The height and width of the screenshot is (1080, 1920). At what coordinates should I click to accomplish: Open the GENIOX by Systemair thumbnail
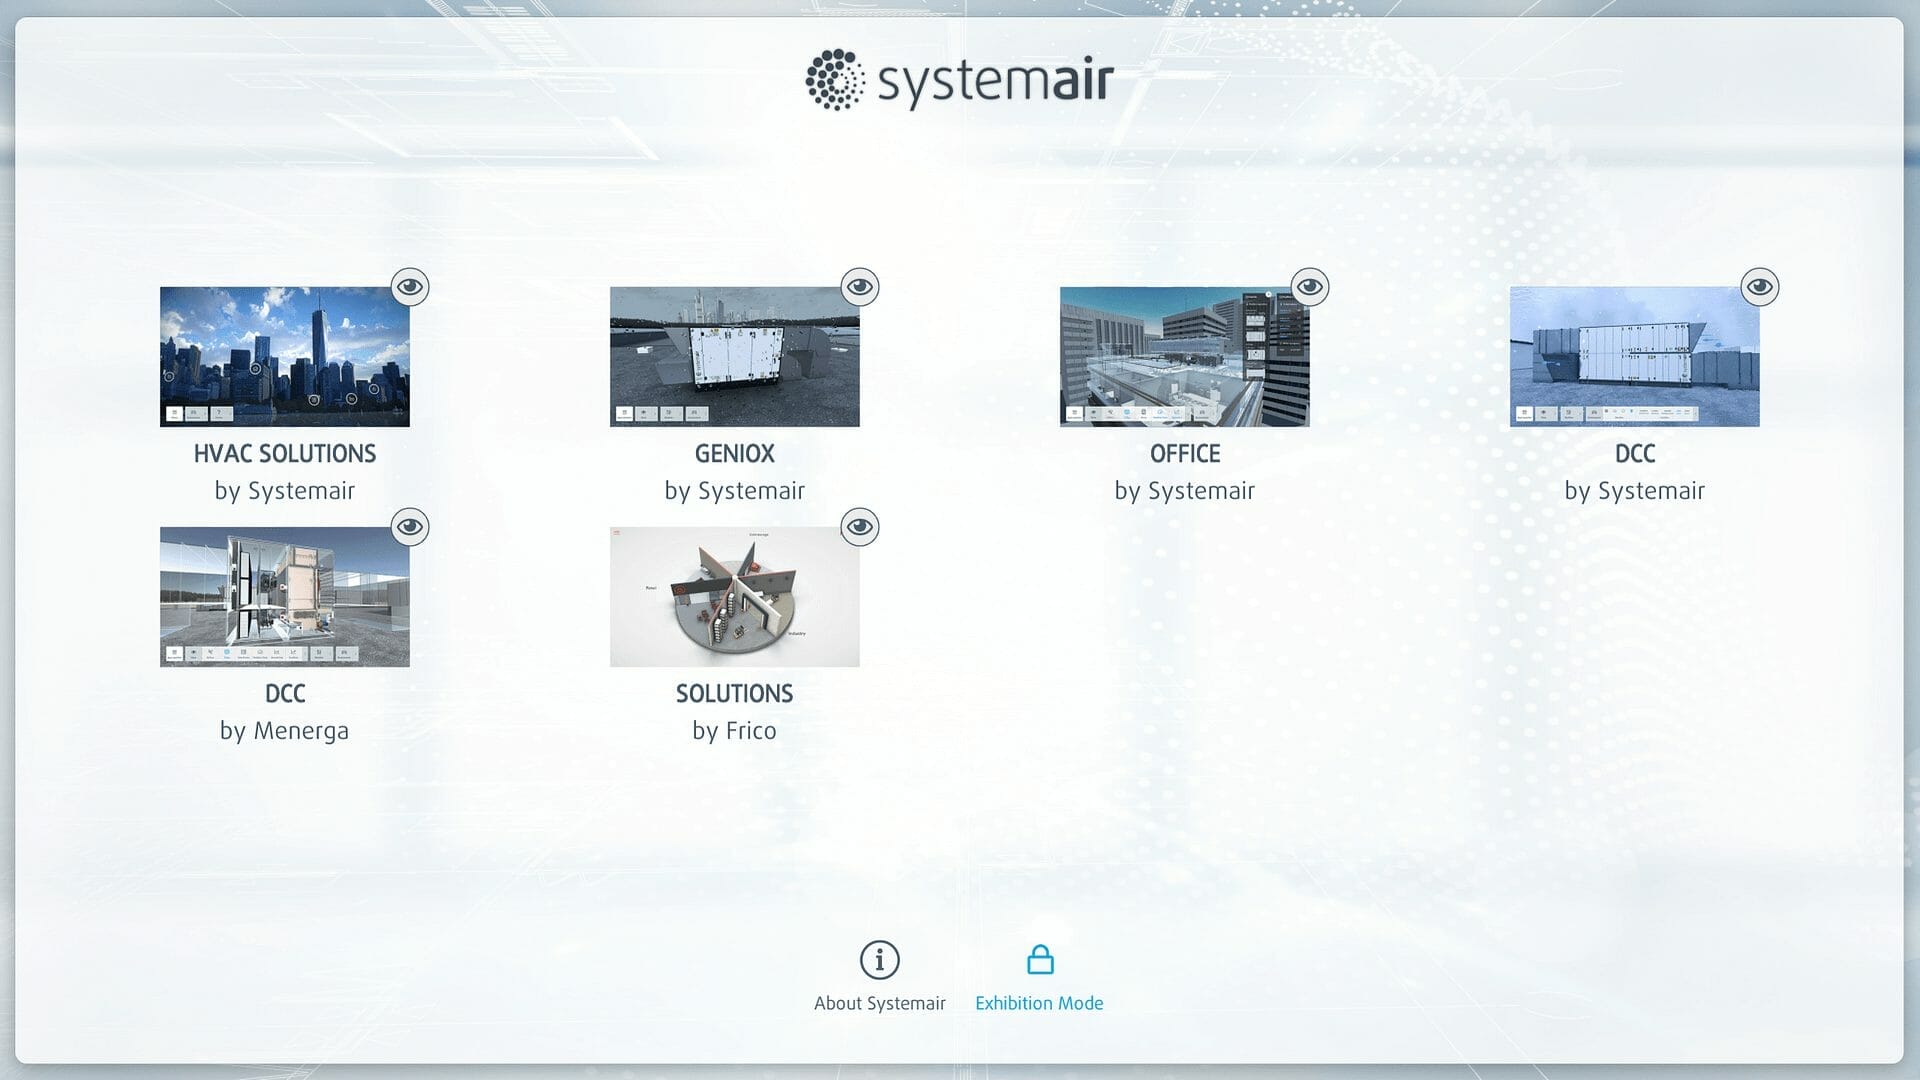click(x=734, y=356)
